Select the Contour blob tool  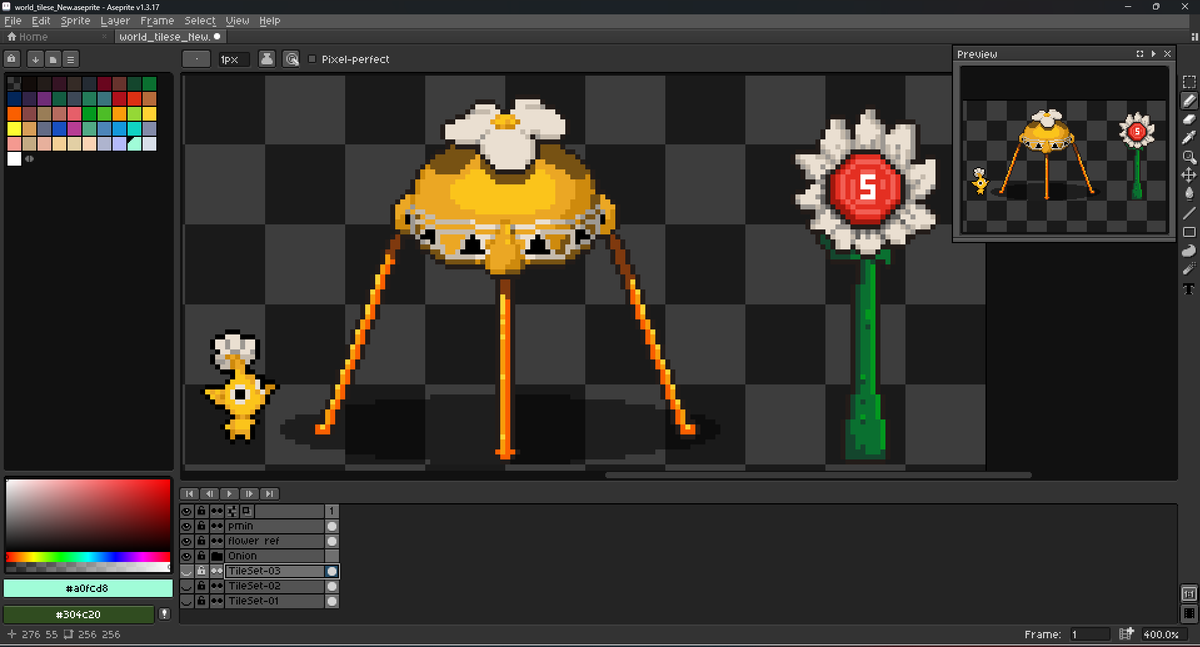pyautogui.click(x=1189, y=250)
